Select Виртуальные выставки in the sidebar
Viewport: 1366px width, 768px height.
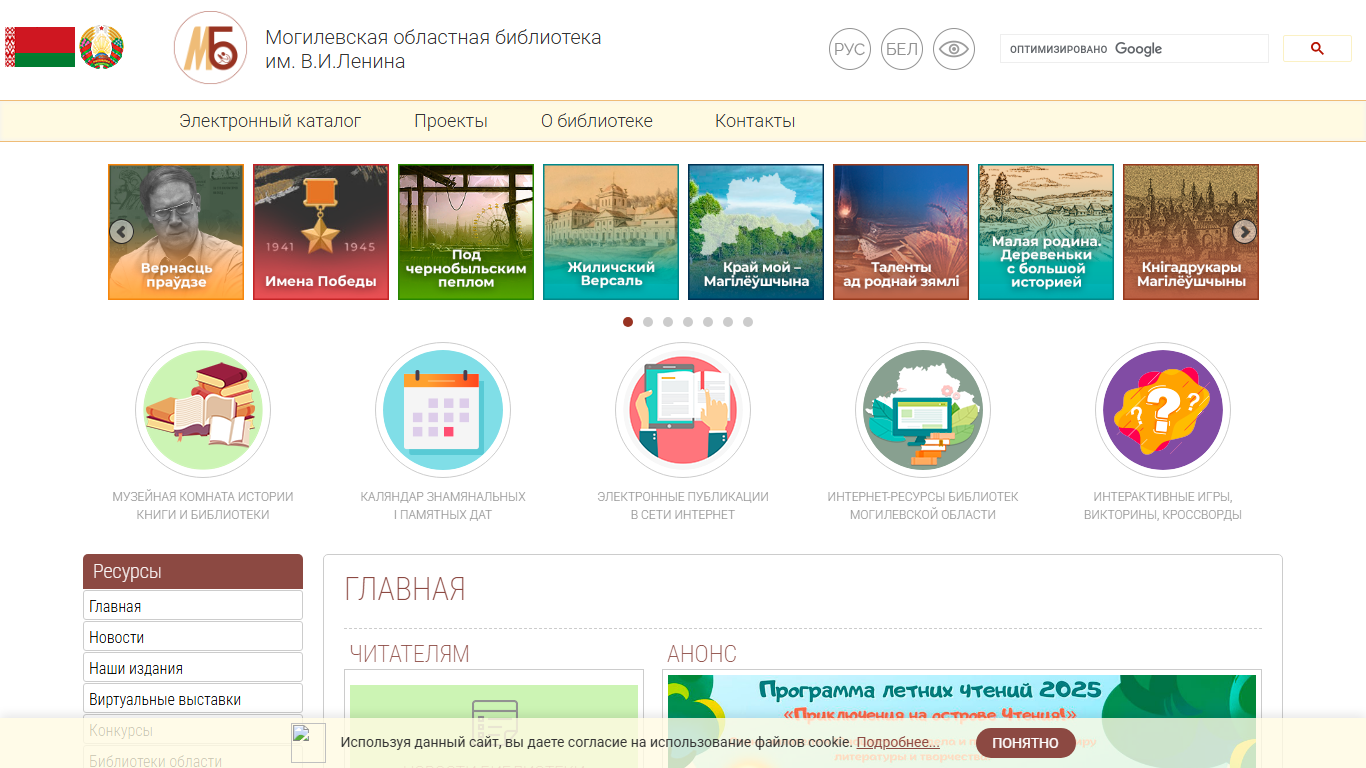tap(193, 699)
